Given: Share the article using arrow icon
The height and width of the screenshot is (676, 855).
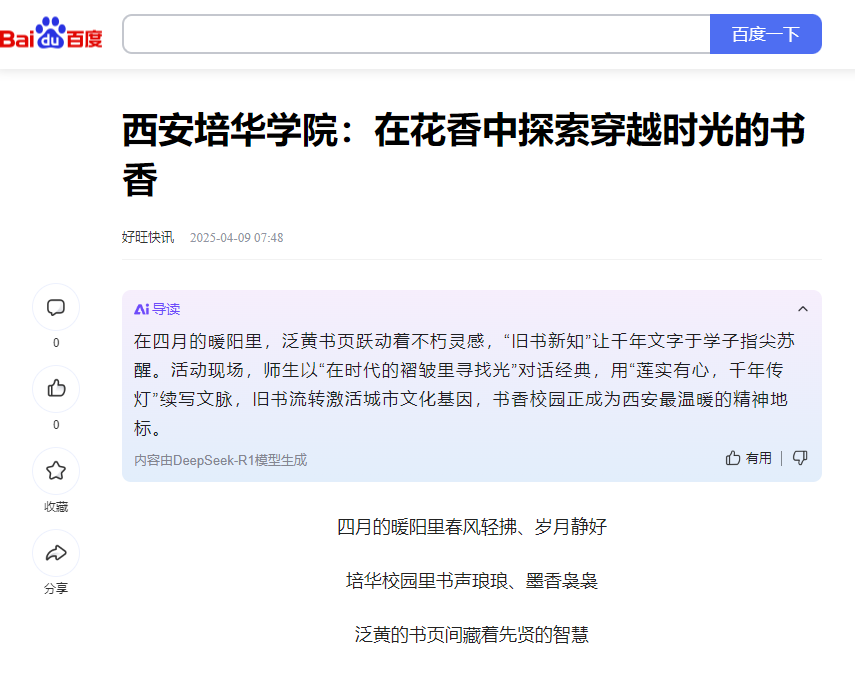Looking at the screenshot, I should pyautogui.click(x=56, y=553).
